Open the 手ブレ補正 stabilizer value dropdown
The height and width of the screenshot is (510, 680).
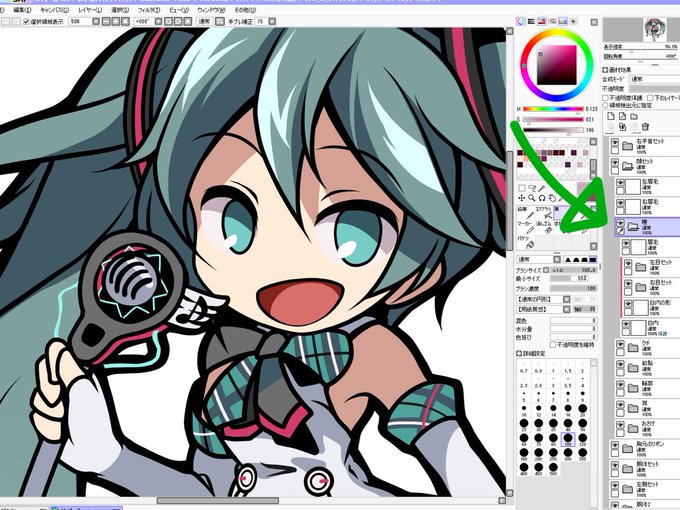[x=272, y=21]
